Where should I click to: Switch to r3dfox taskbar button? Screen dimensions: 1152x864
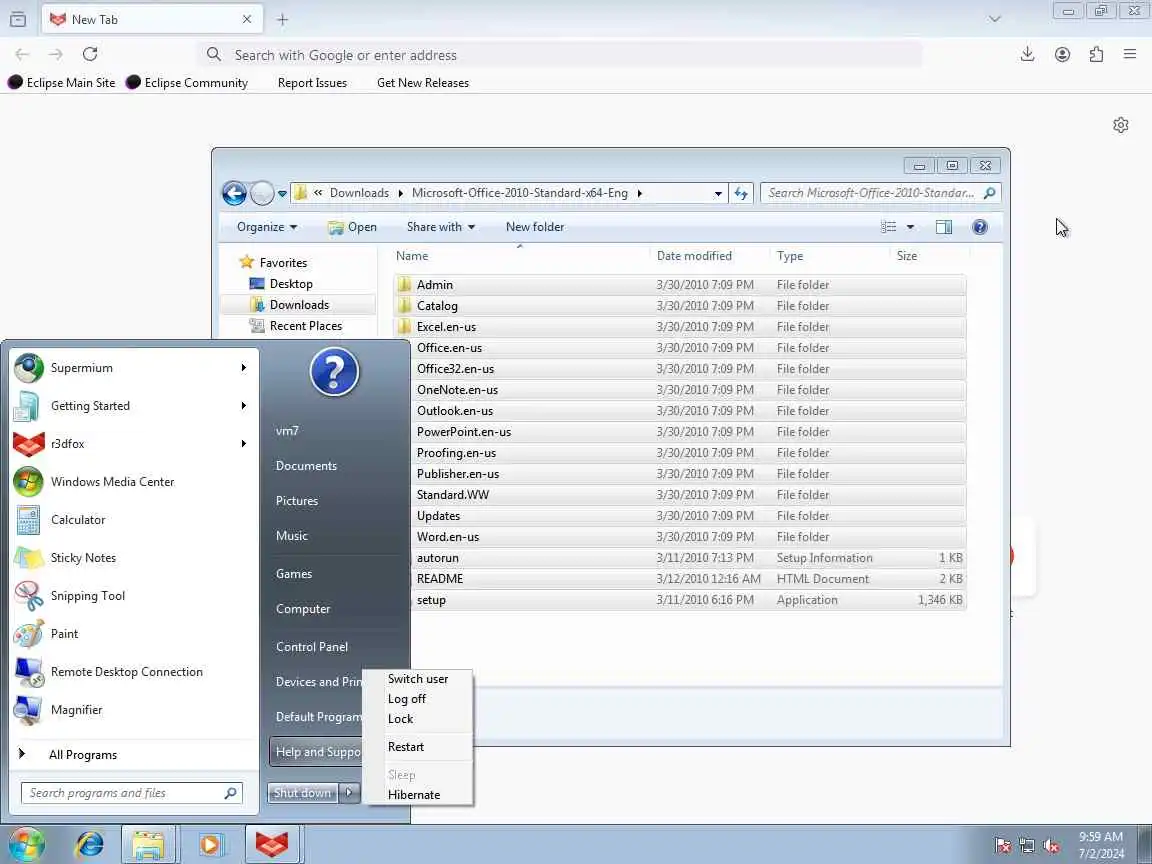[272, 844]
